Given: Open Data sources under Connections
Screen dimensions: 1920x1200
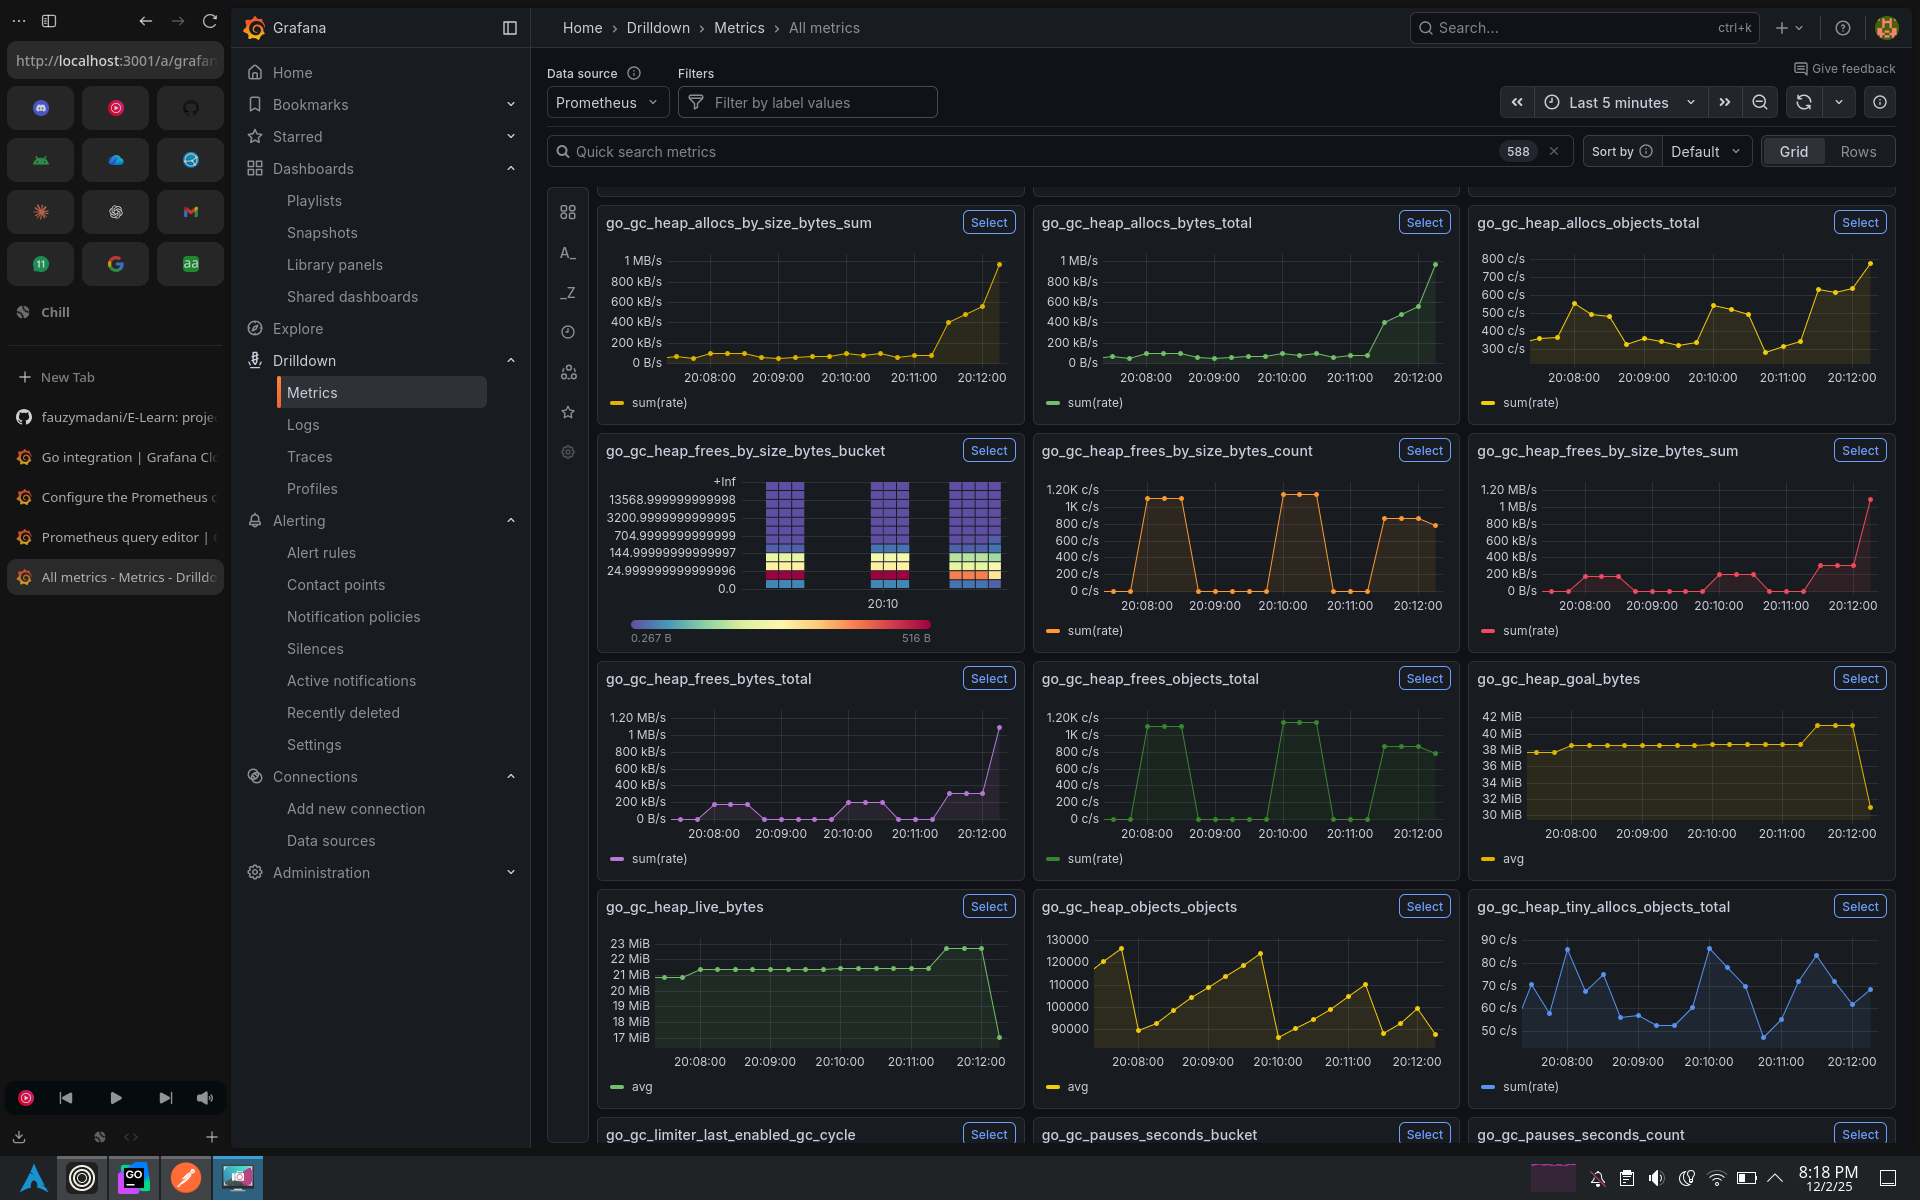Looking at the screenshot, I should (331, 841).
